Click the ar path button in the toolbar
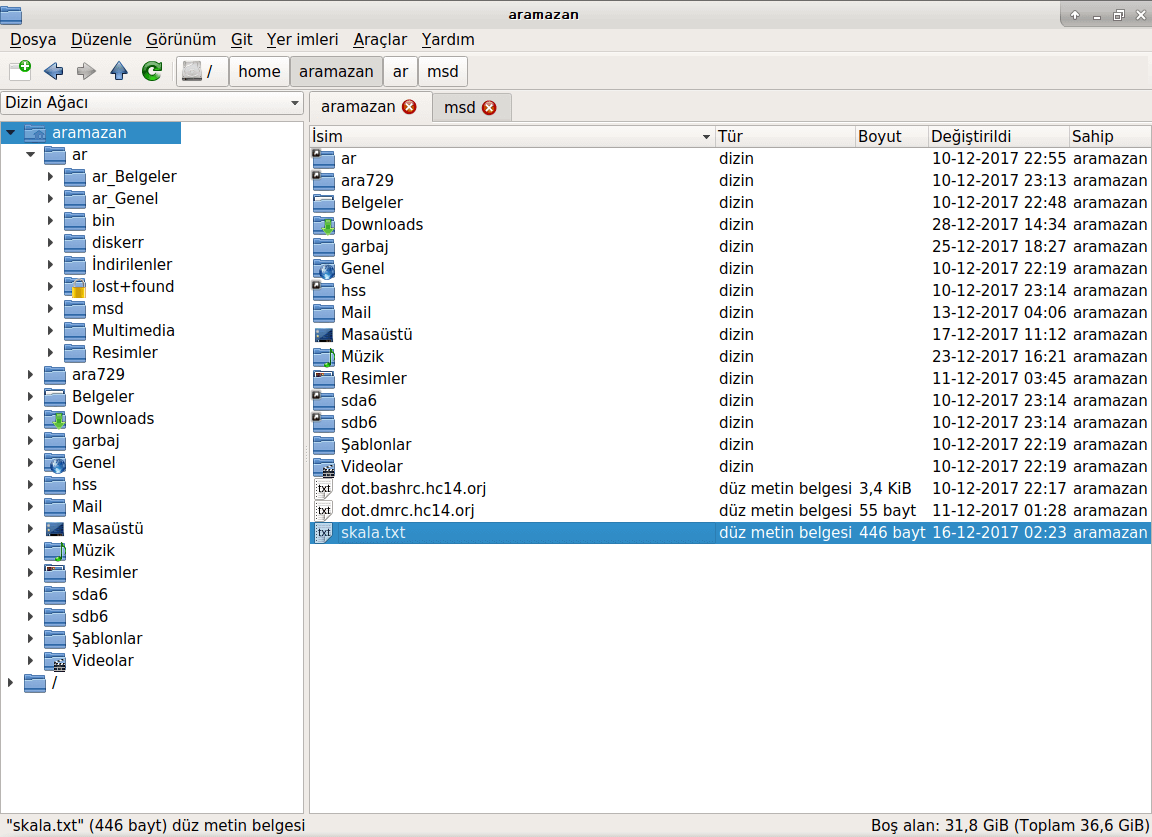Viewport: 1152px width, 837px height. 399,71
